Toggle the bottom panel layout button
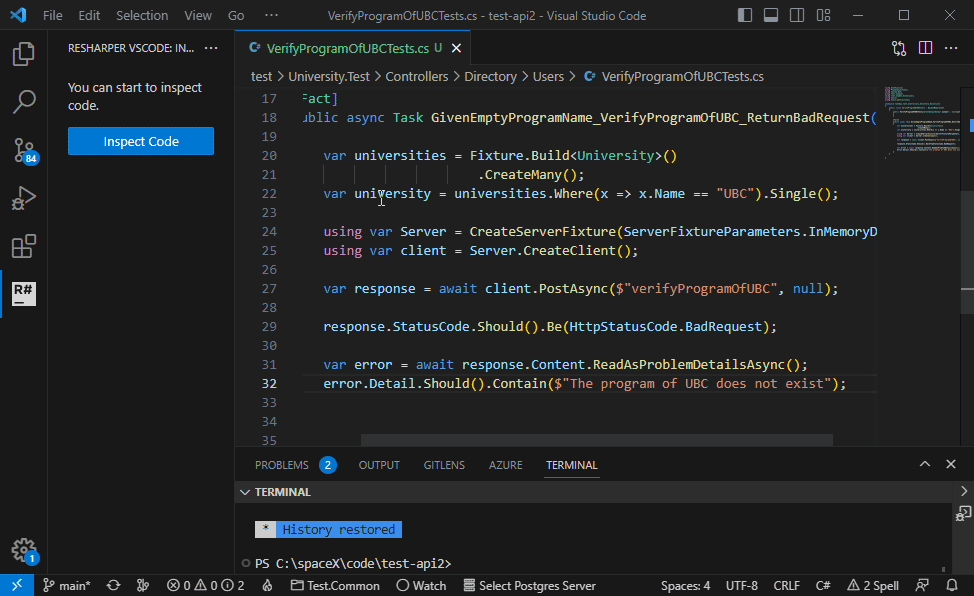Screen dimensions: 974x596 [x=771, y=16]
